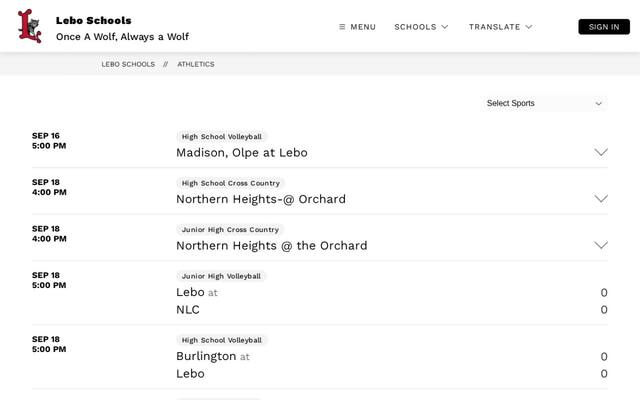Click the Lebo Schools site title

tap(93, 20)
